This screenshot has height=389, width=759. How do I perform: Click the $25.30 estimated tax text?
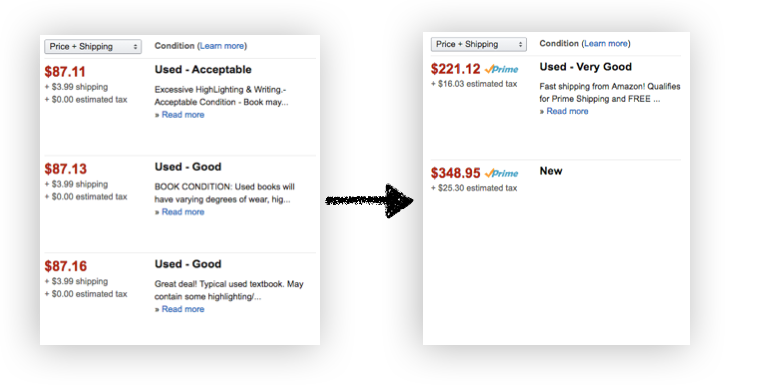point(474,188)
